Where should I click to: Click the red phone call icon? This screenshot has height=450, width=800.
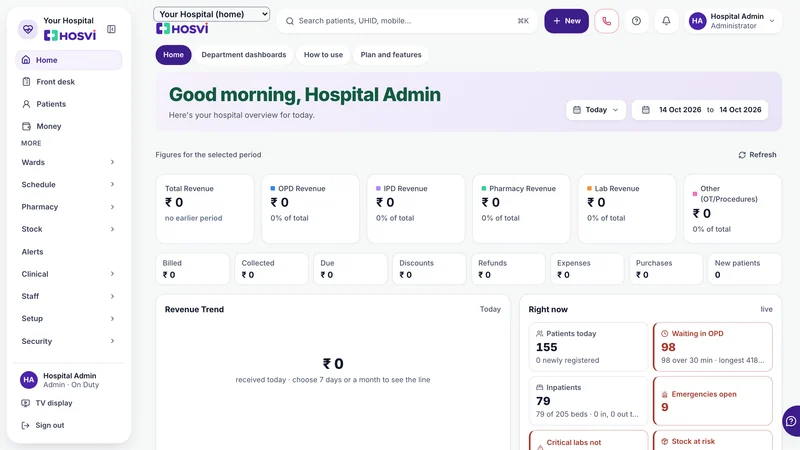[x=606, y=21]
